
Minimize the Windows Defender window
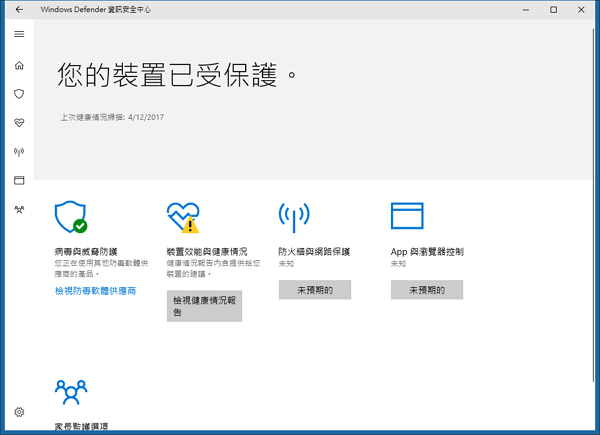[x=526, y=10]
